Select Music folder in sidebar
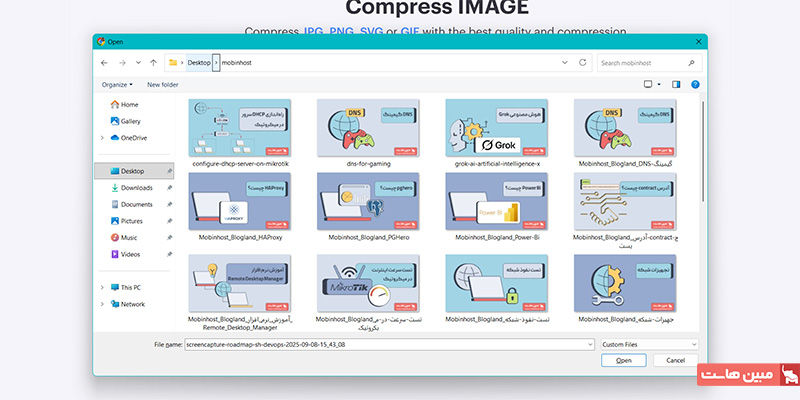Screen dimensions: 800x400 [x=129, y=238]
